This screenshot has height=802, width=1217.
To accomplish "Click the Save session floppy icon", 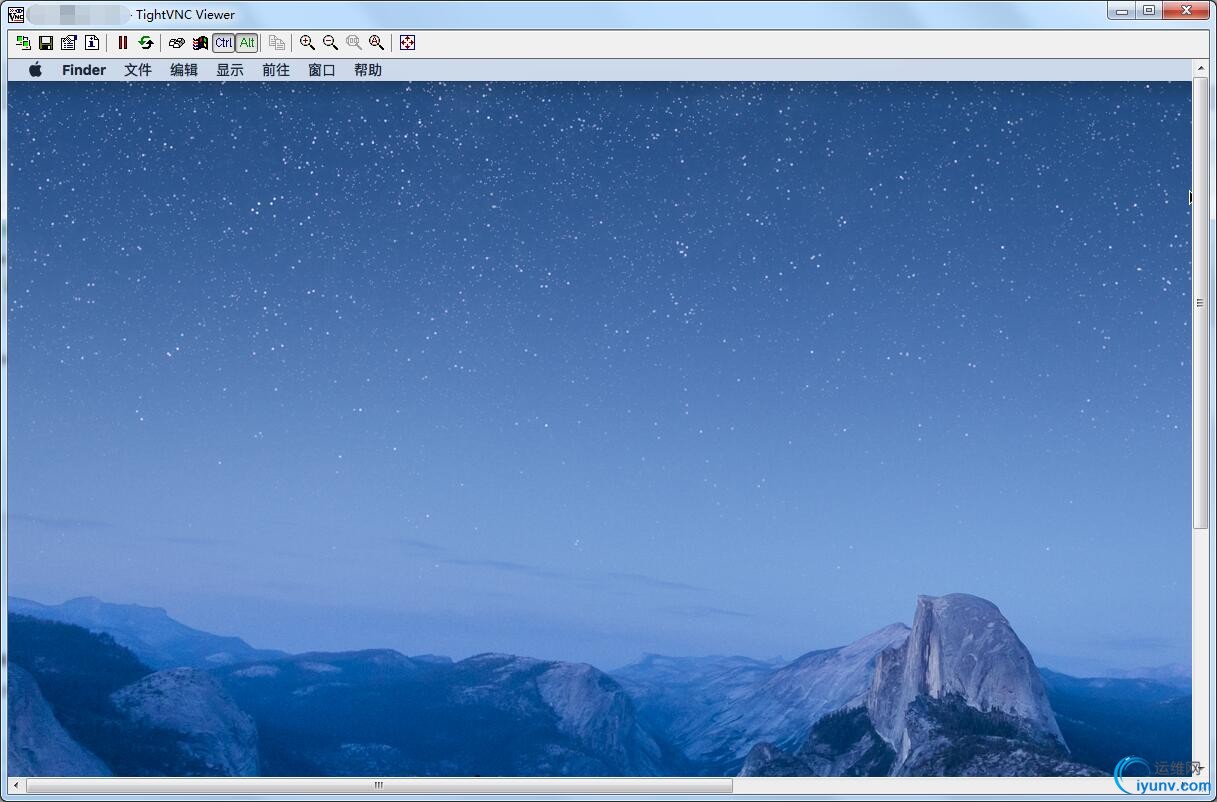I will [x=46, y=43].
